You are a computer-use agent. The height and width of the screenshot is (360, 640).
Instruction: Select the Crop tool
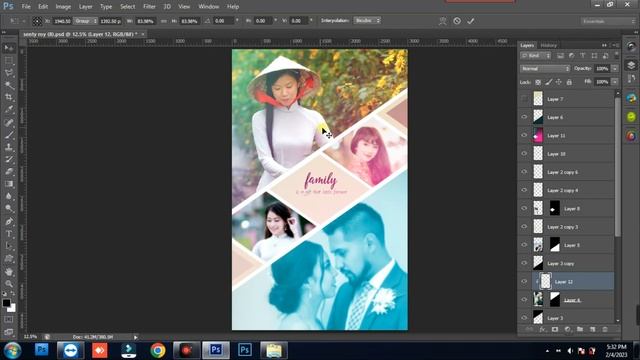[x=9, y=98]
